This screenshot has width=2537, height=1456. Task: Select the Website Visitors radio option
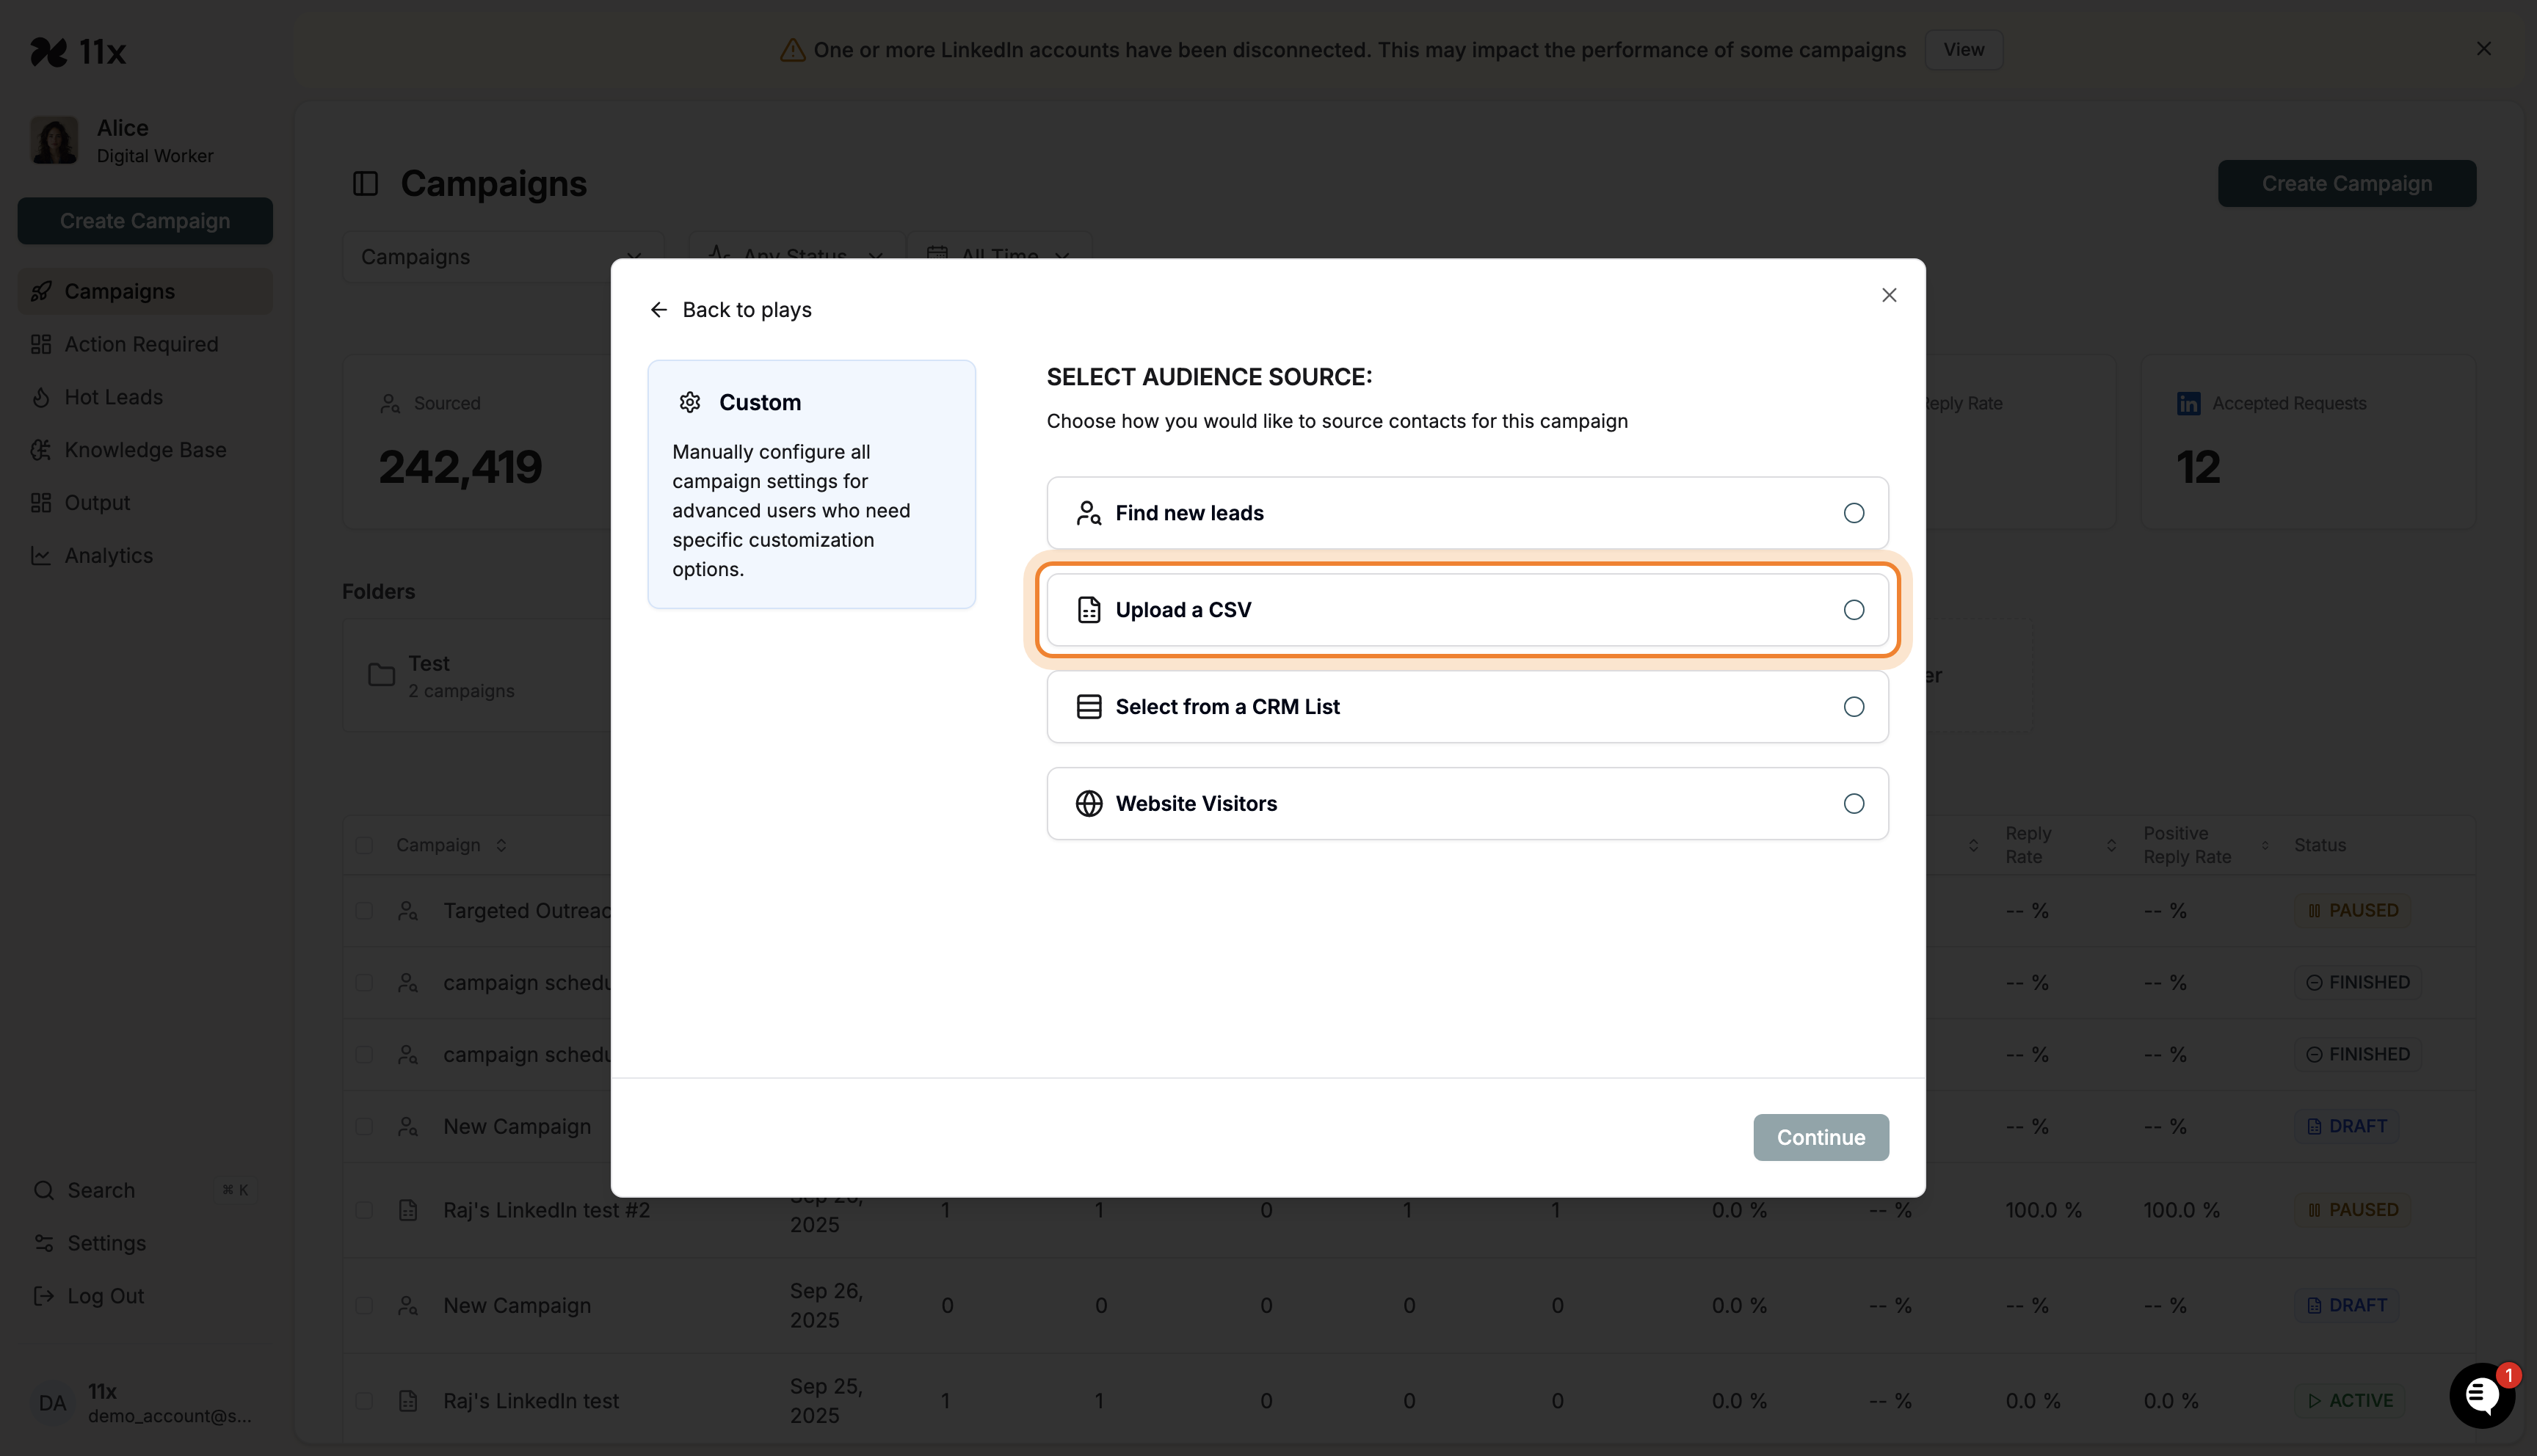(1853, 803)
